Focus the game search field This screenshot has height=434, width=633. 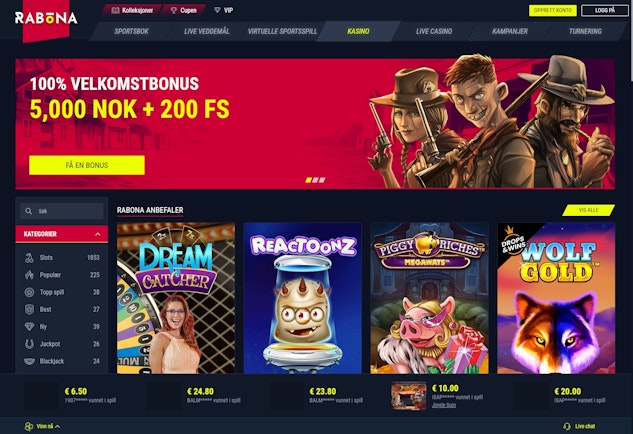tap(62, 211)
